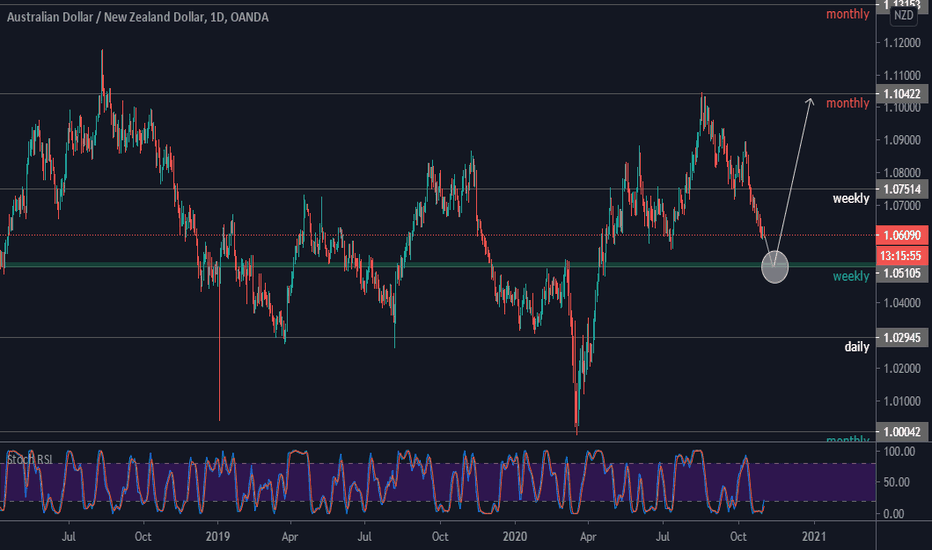Image resolution: width=932 pixels, height=550 pixels.
Task: Click the 1.05105 price level label
Action: point(902,273)
